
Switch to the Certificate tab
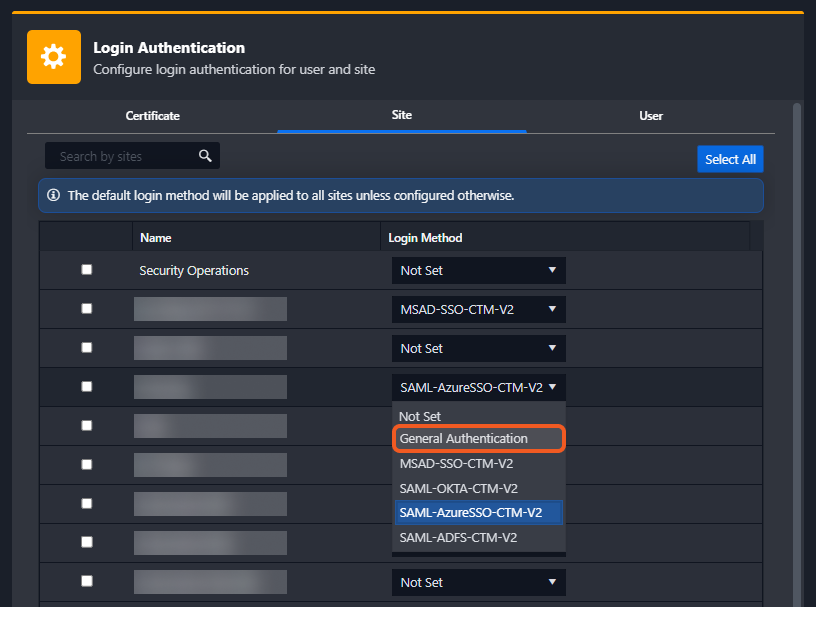[x=152, y=116]
